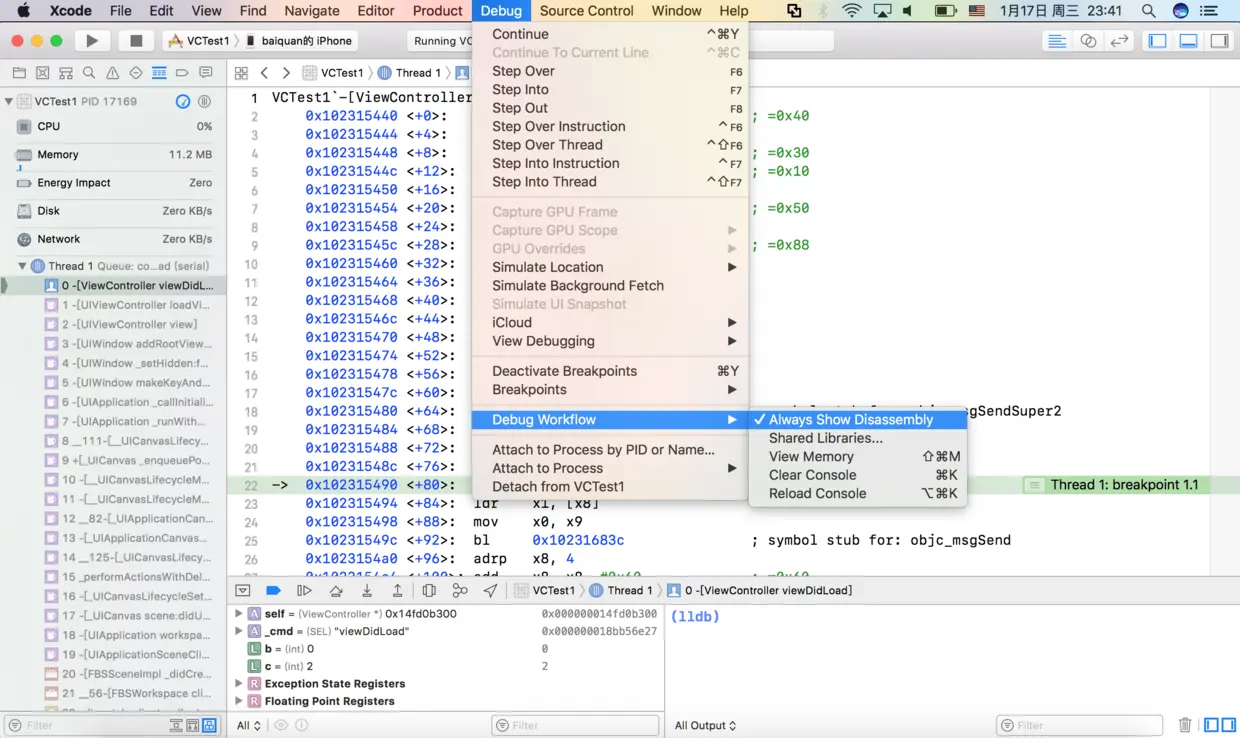Viewport: 1240px width, 738px height.
Task: Expand Exception State Registers
Action: tap(238, 684)
